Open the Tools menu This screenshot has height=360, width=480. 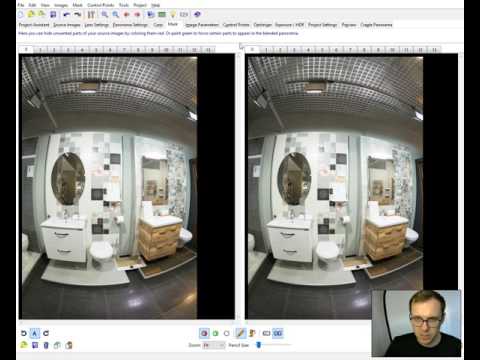[124, 5]
